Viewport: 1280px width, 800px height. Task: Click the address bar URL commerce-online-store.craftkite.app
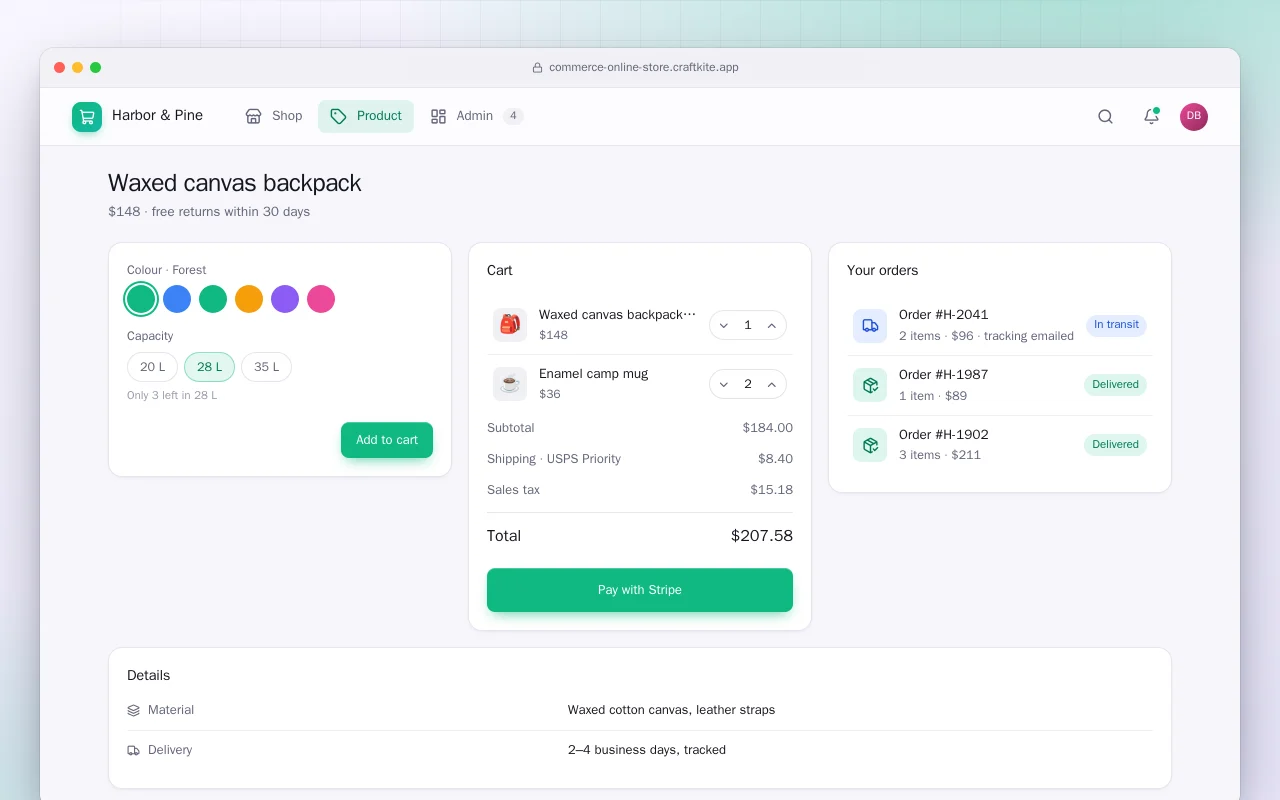pos(644,68)
